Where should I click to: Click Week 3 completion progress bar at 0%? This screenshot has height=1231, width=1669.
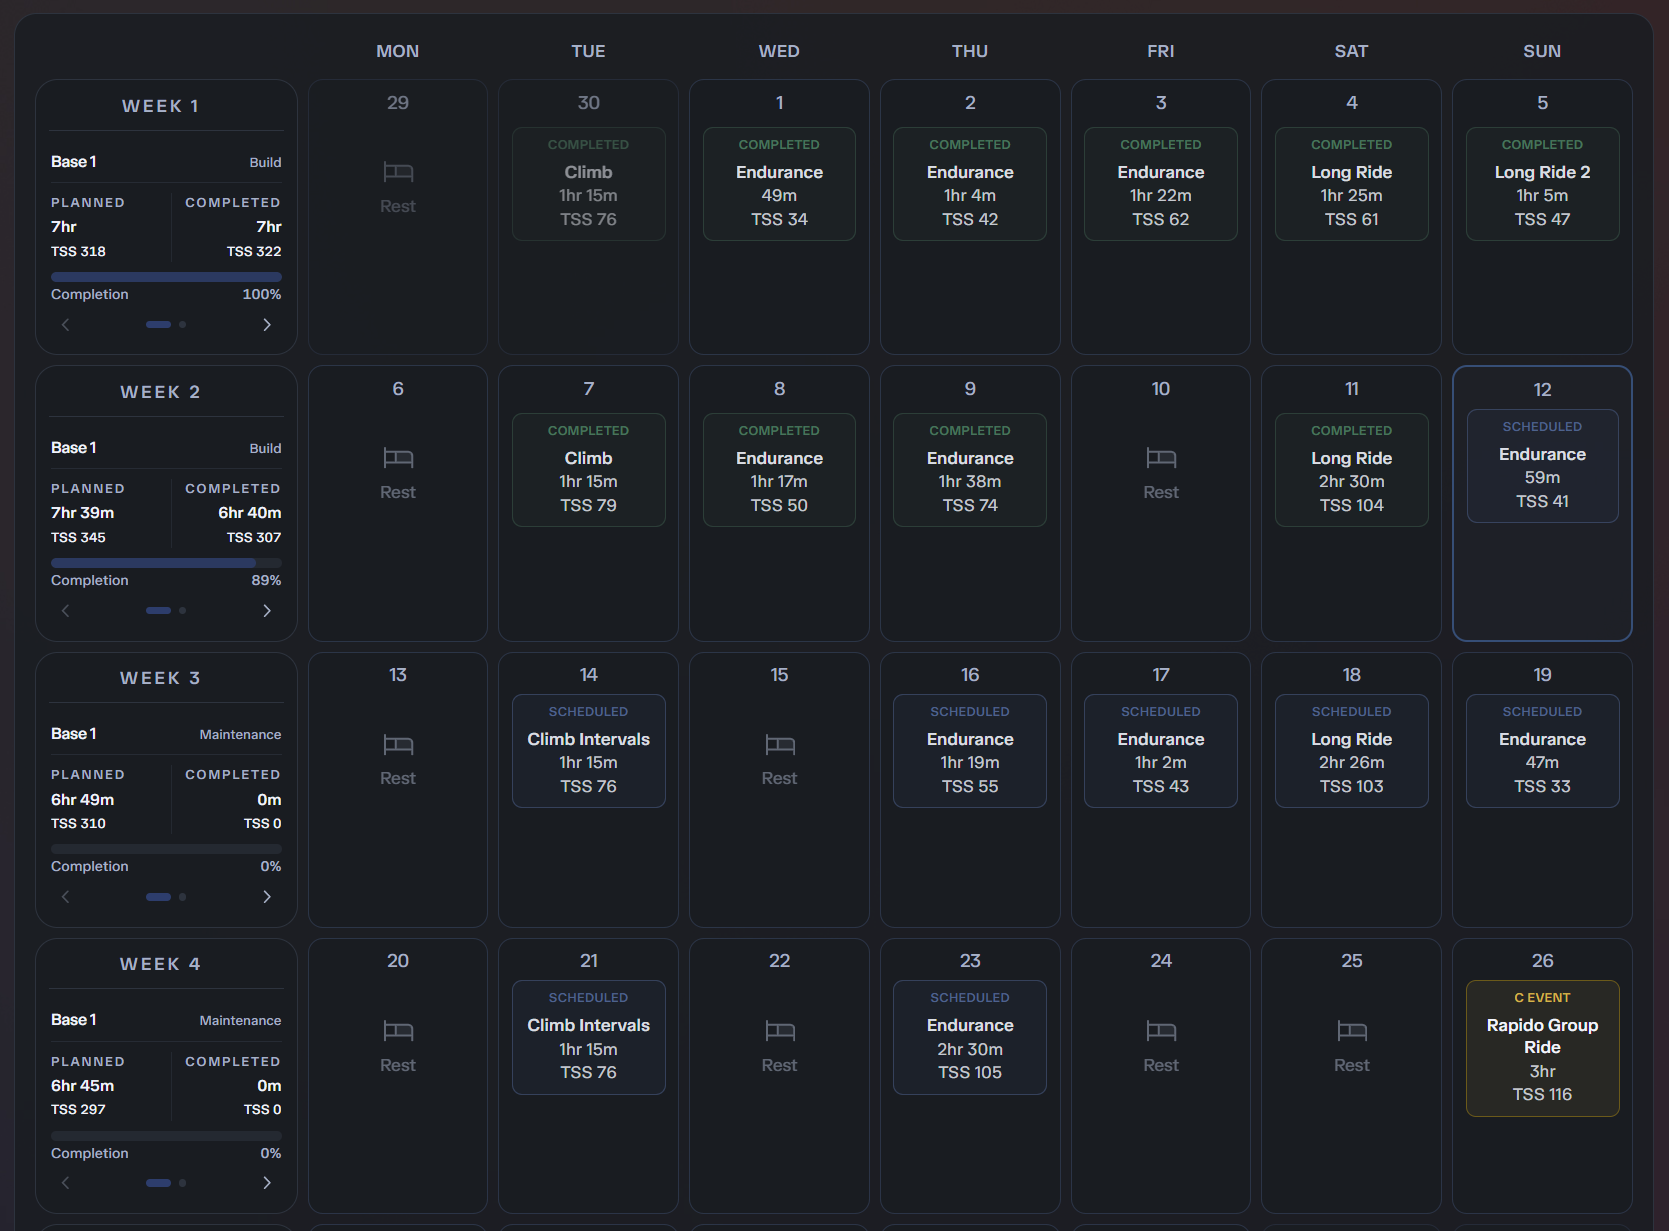(166, 849)
